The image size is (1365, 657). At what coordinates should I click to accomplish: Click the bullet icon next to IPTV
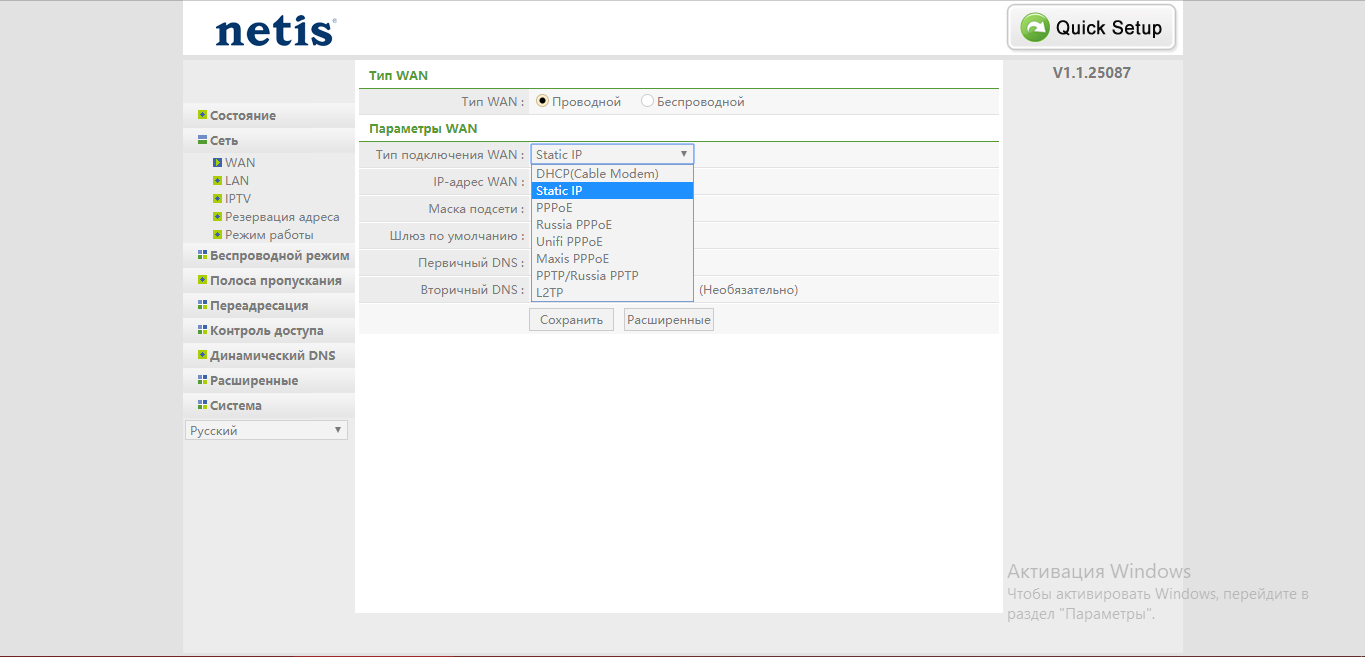217,198
